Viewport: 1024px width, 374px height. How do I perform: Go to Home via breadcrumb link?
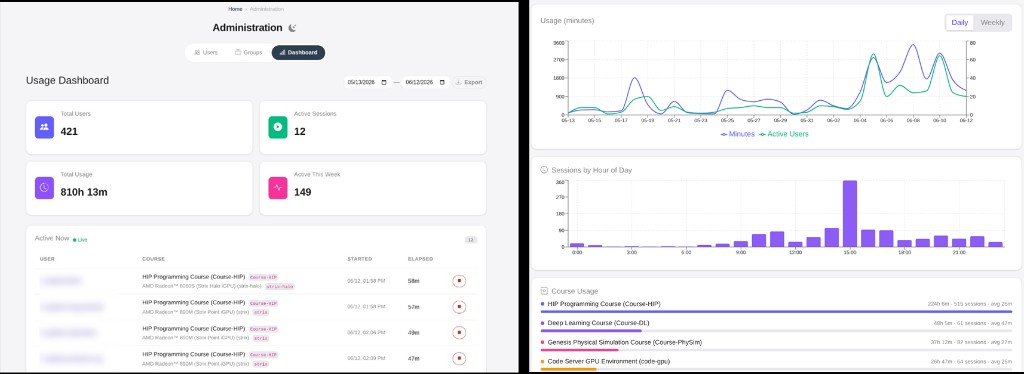235,9
